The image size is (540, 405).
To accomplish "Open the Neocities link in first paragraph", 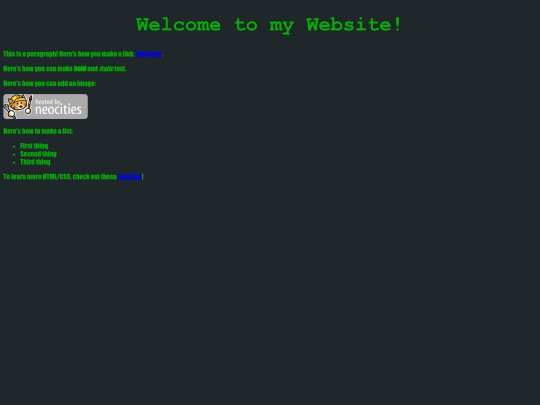I will [x=149, y=54].
